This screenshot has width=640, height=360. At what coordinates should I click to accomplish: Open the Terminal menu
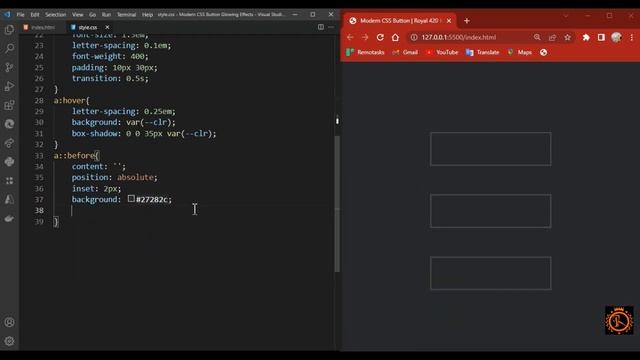(x=127, y=14)
